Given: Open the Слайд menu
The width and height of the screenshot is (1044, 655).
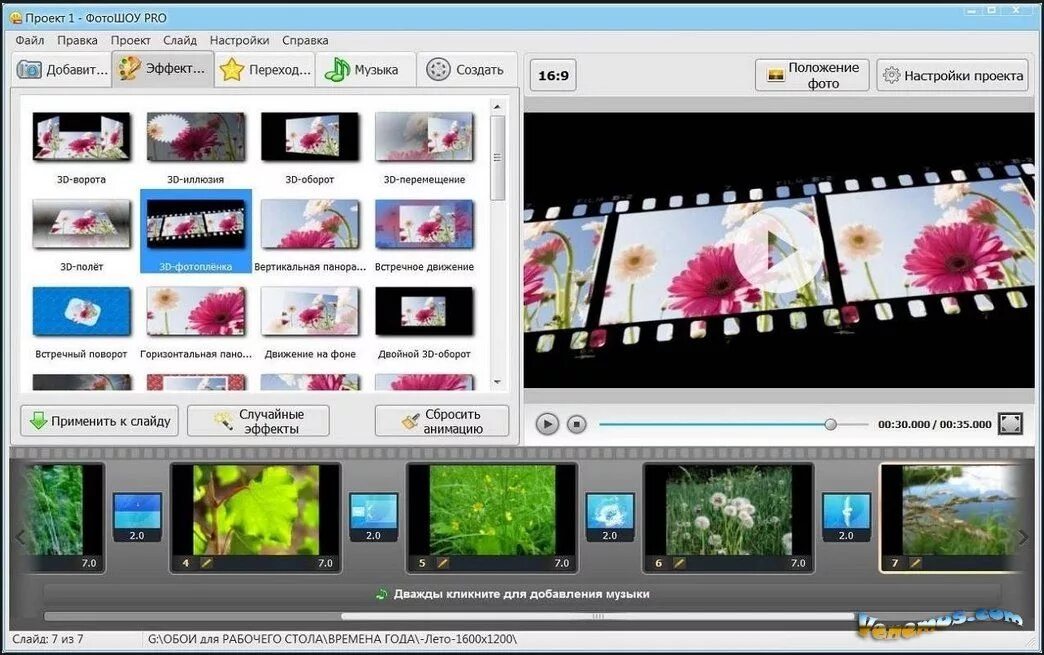Looking at the screenshot, I should coord(180,40).
